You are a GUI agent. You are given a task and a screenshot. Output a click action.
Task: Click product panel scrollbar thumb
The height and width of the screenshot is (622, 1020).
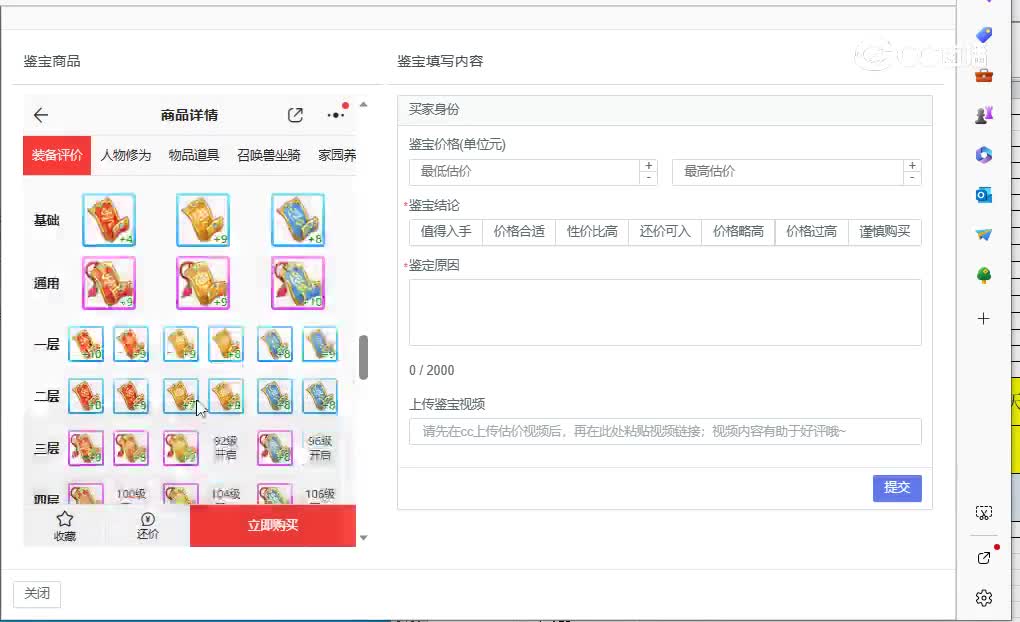click(x=364, y=357)
